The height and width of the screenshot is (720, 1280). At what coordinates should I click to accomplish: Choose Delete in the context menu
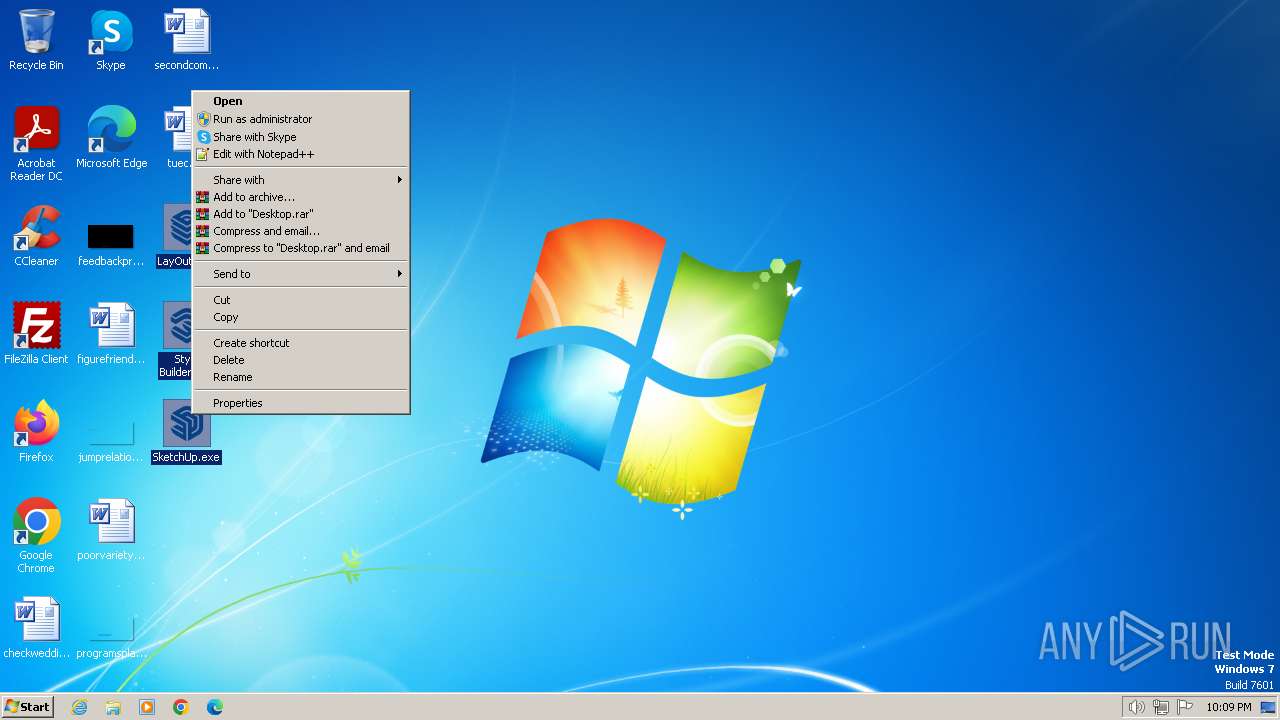301,360
